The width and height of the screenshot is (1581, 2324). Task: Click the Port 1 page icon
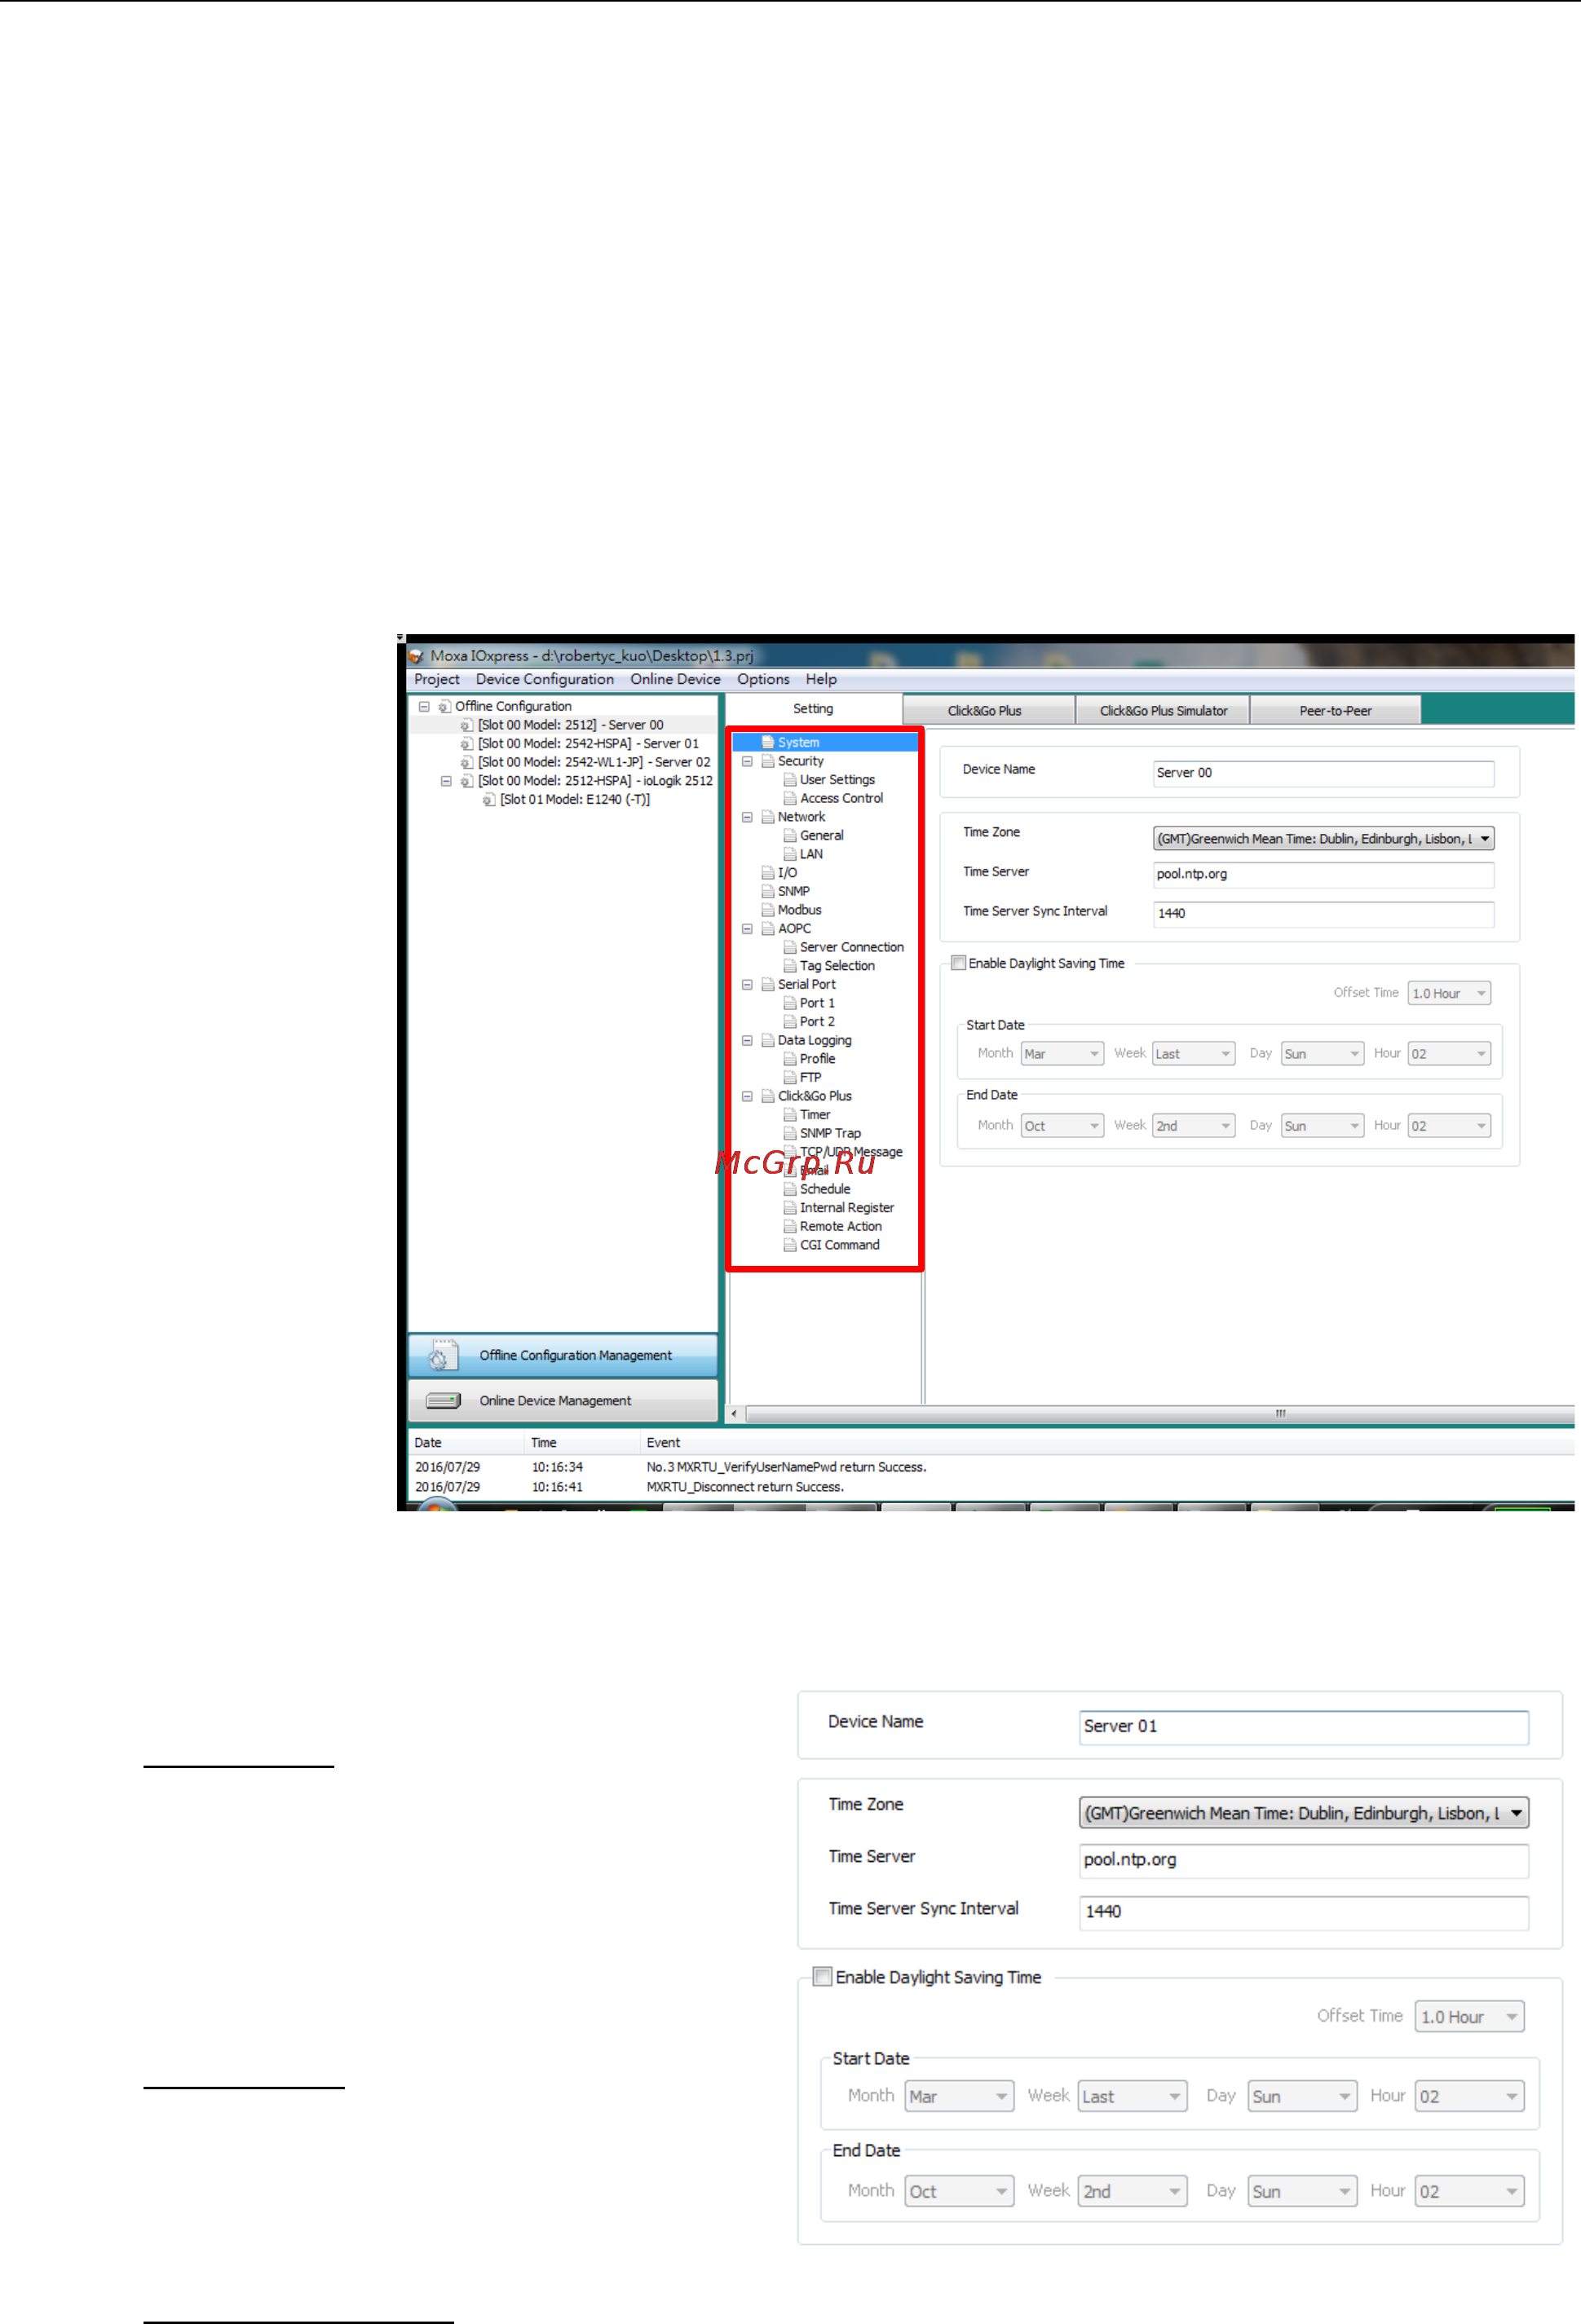tap(790, 1003)
